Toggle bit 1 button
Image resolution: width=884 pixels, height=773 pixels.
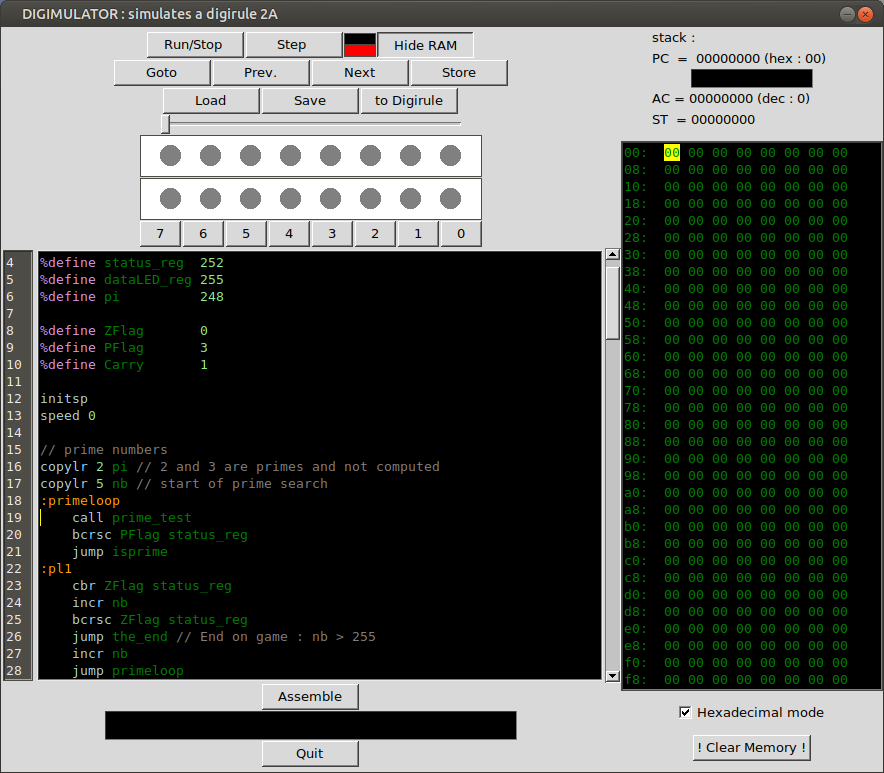(418, 234)
